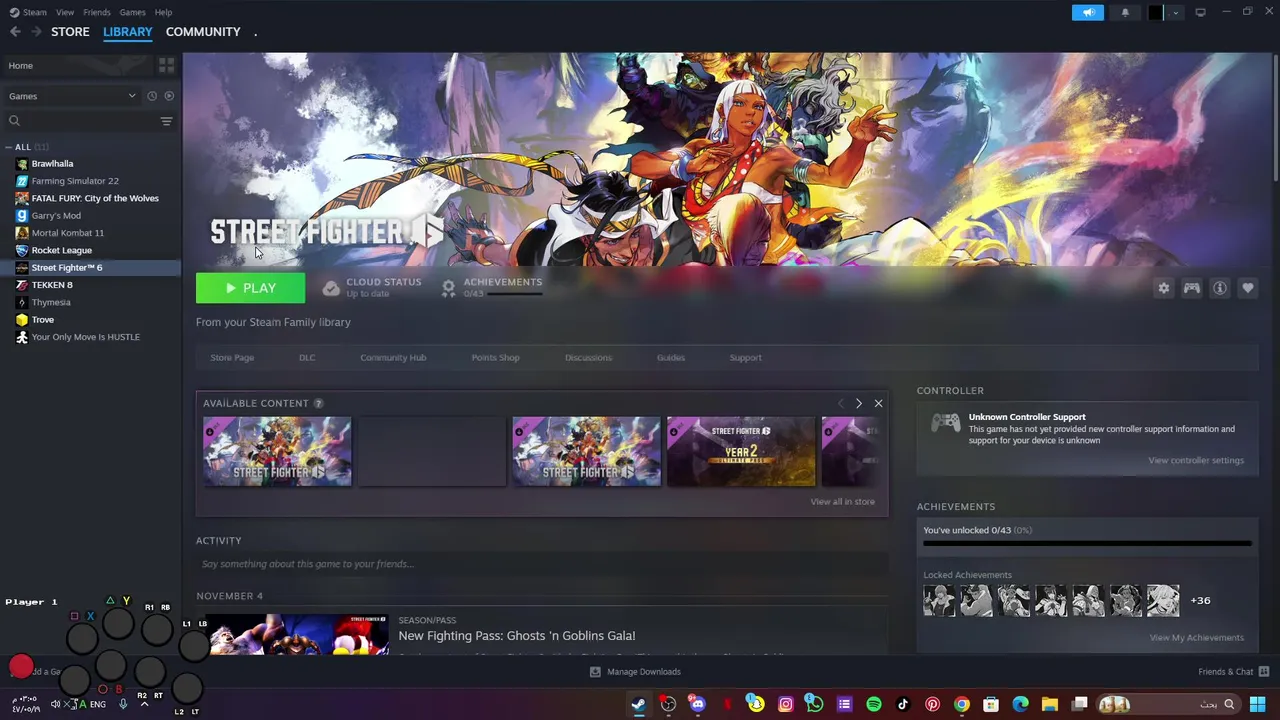This screenshot has width=1280, height=720.
Task: Toggle ready-to-play filter icon
Action: click(169, 96)
